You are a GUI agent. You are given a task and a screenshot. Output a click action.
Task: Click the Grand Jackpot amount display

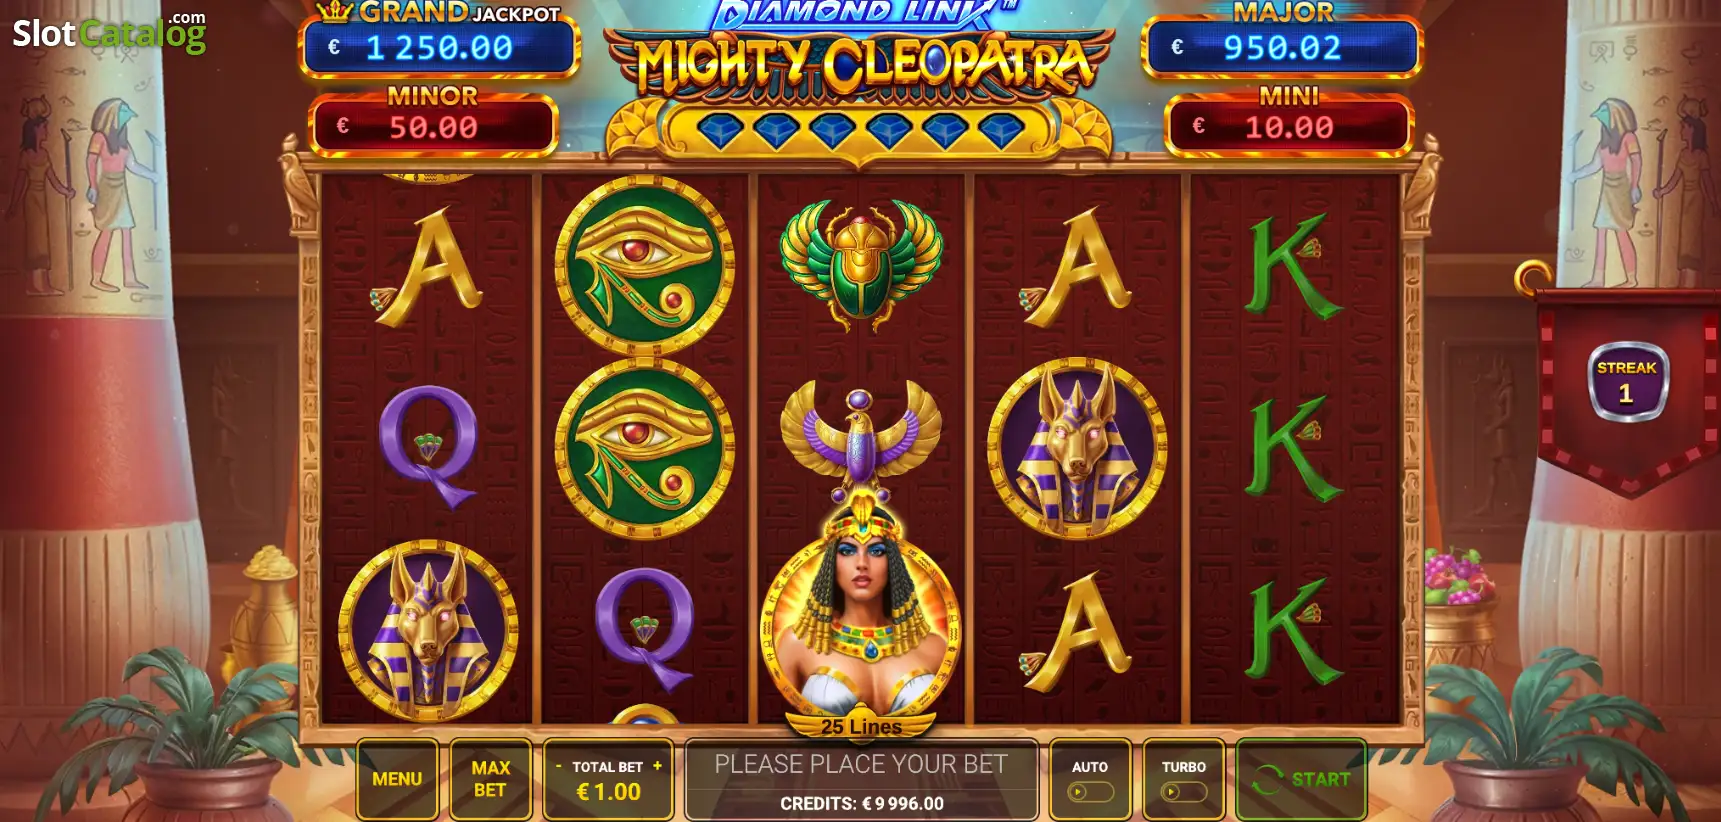(x=440, y=47)
